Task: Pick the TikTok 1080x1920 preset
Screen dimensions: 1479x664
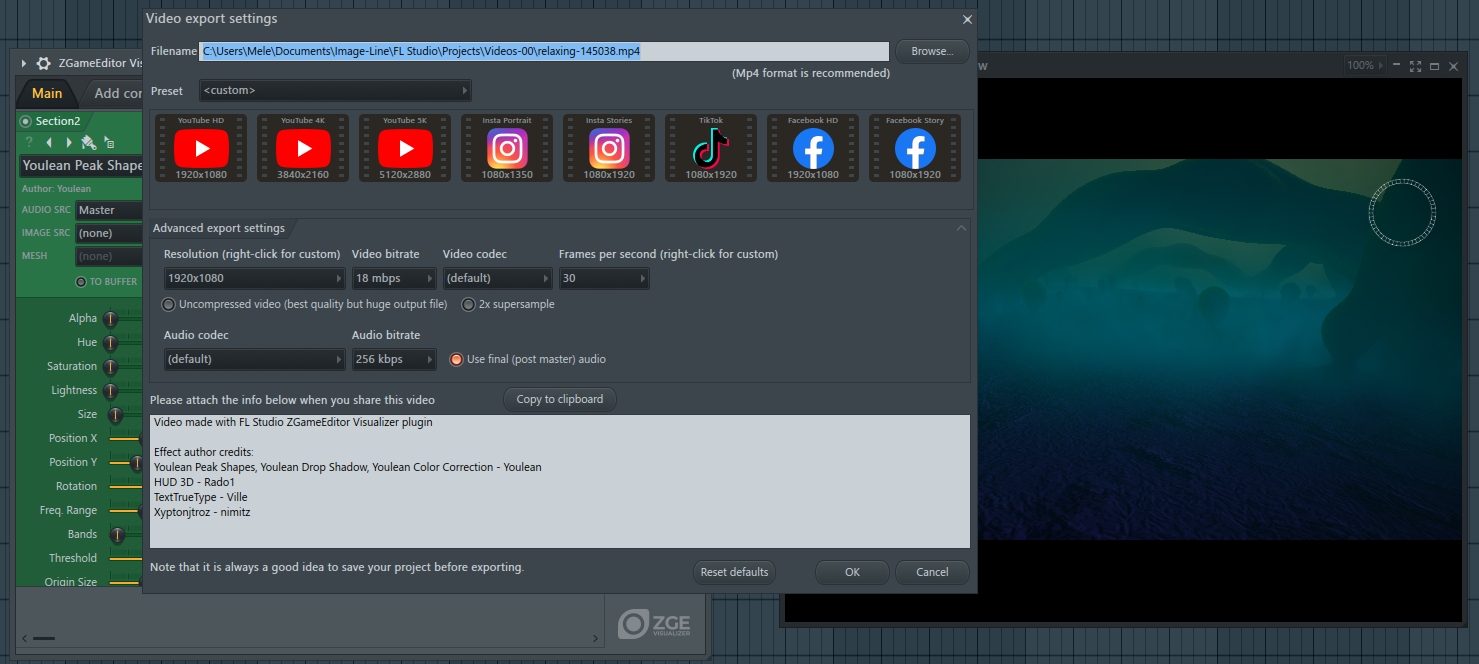Action: (711, 148)
